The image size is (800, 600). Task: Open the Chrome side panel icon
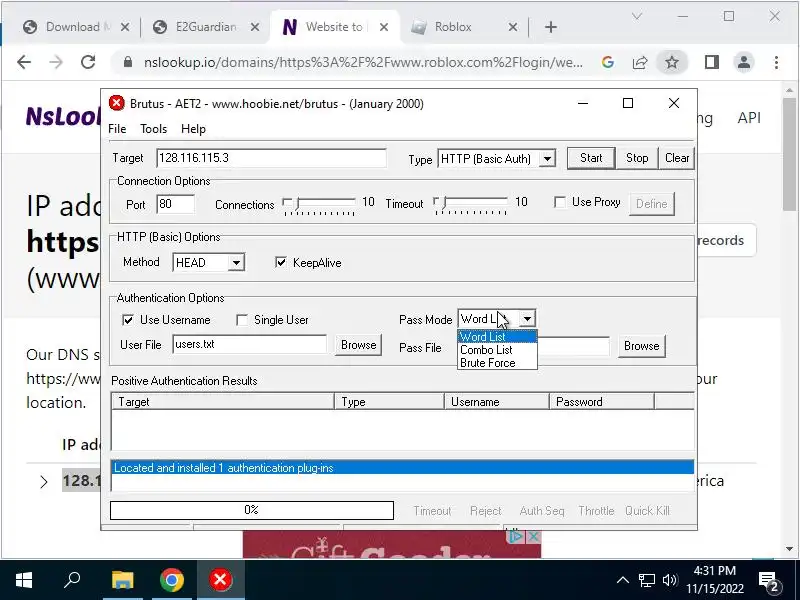[x=712, y=62]
